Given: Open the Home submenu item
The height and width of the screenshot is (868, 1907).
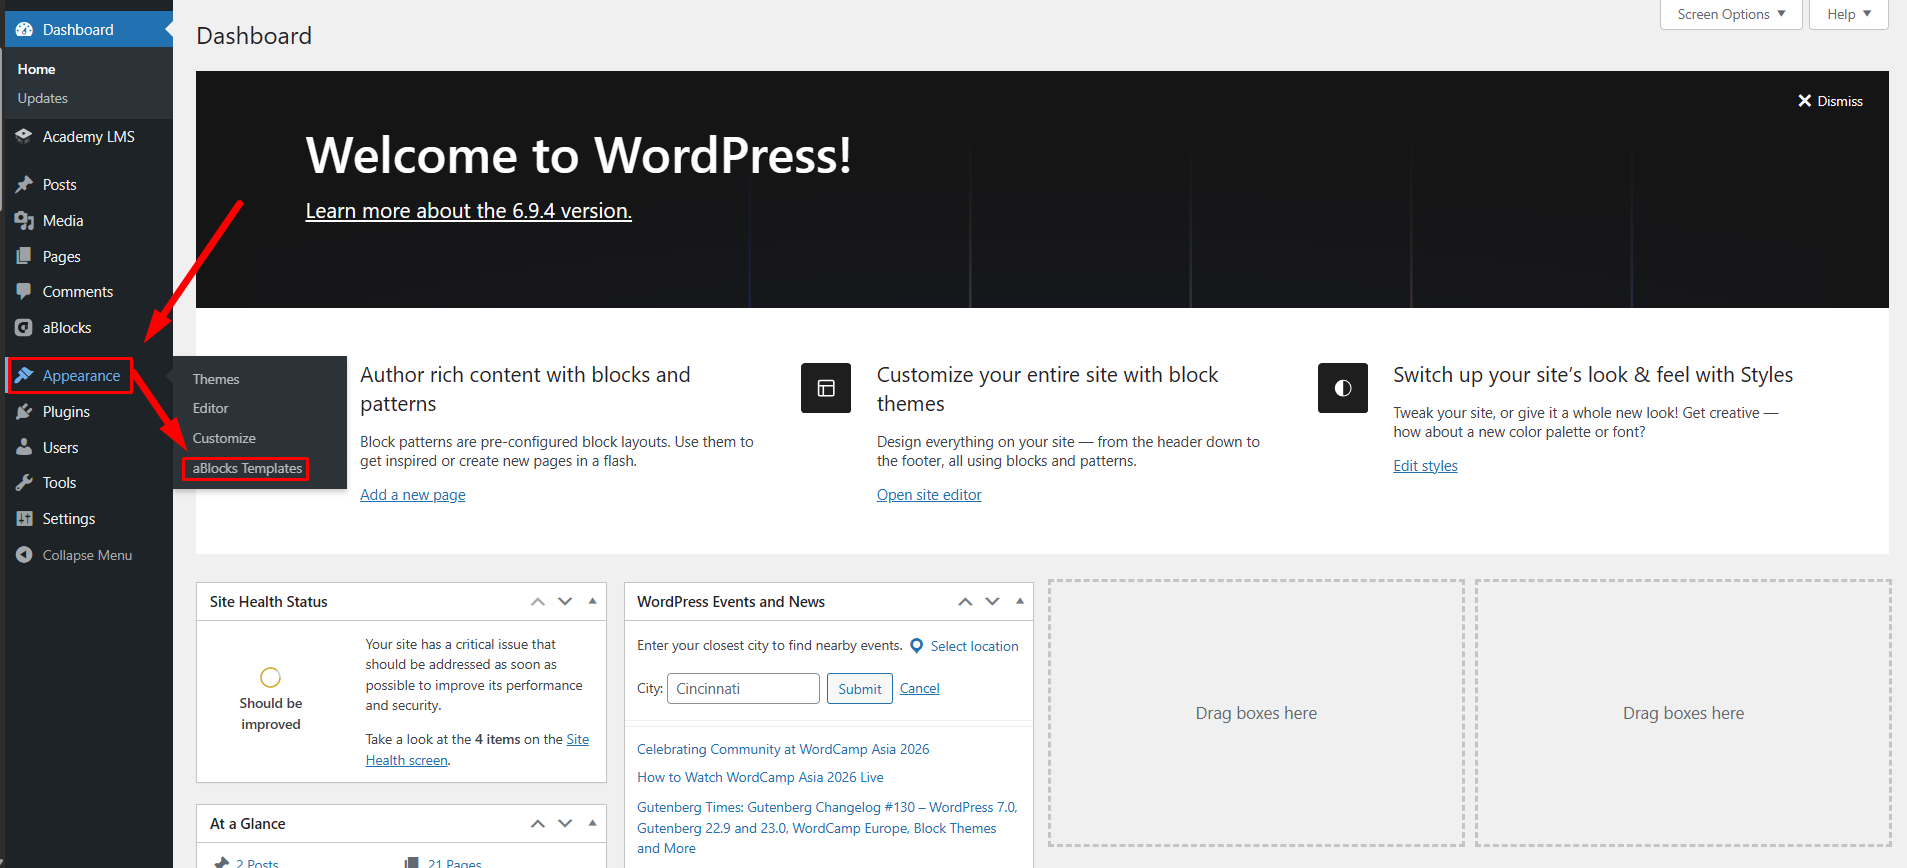Looking at the screenshot, I should pos(36,69).
